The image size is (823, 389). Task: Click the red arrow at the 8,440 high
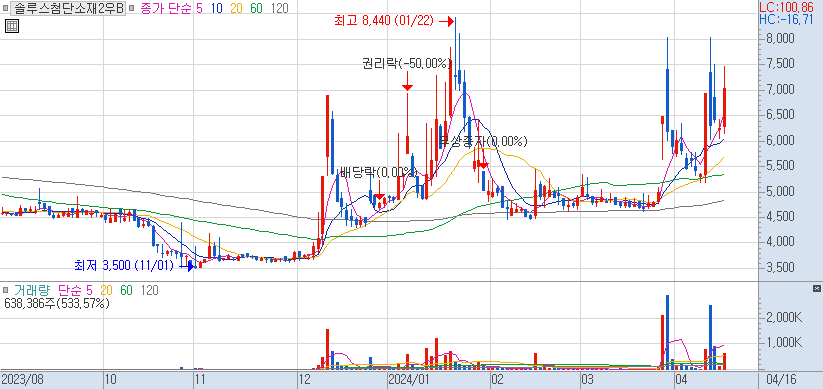tap(446, 21)
